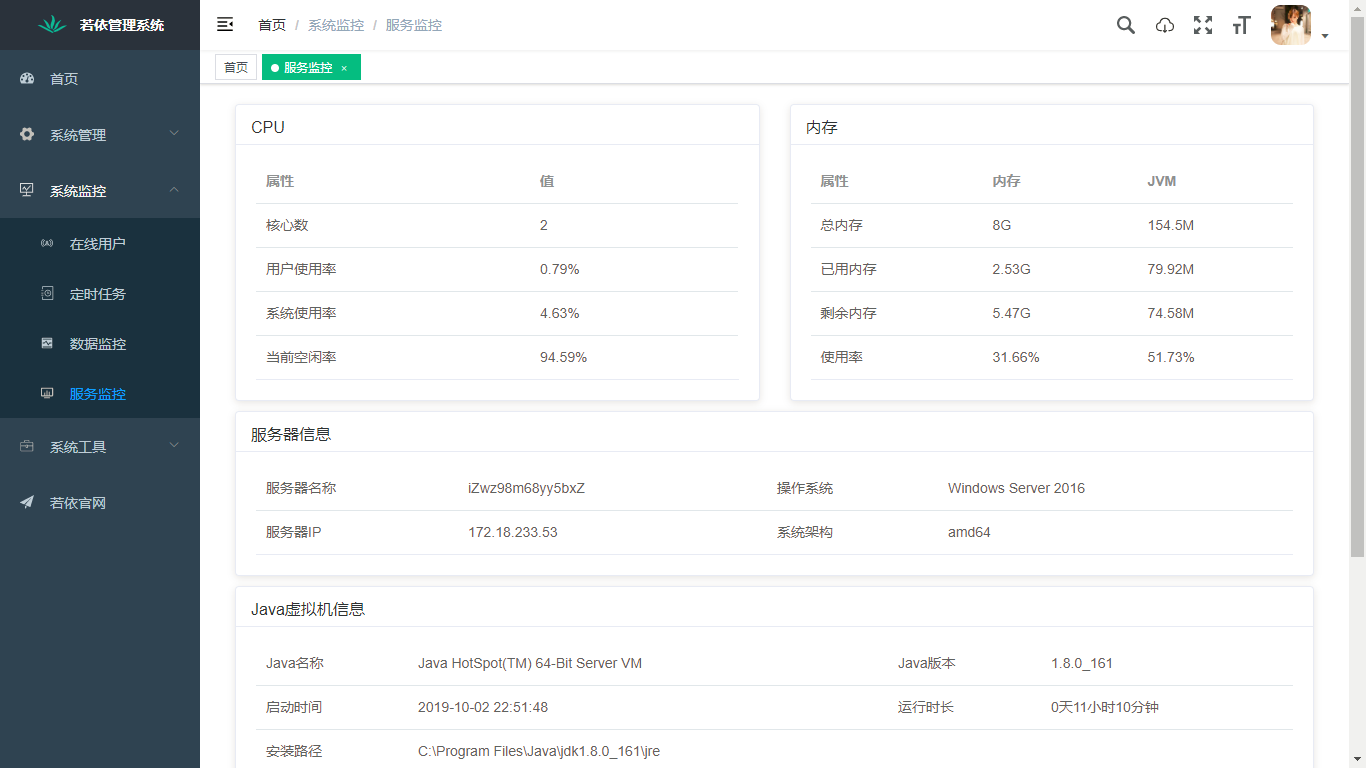Click Java HotSpot(TM) 64-Bit Server VM
This screenshot has width=1366, height=768.
coord(530,663)
